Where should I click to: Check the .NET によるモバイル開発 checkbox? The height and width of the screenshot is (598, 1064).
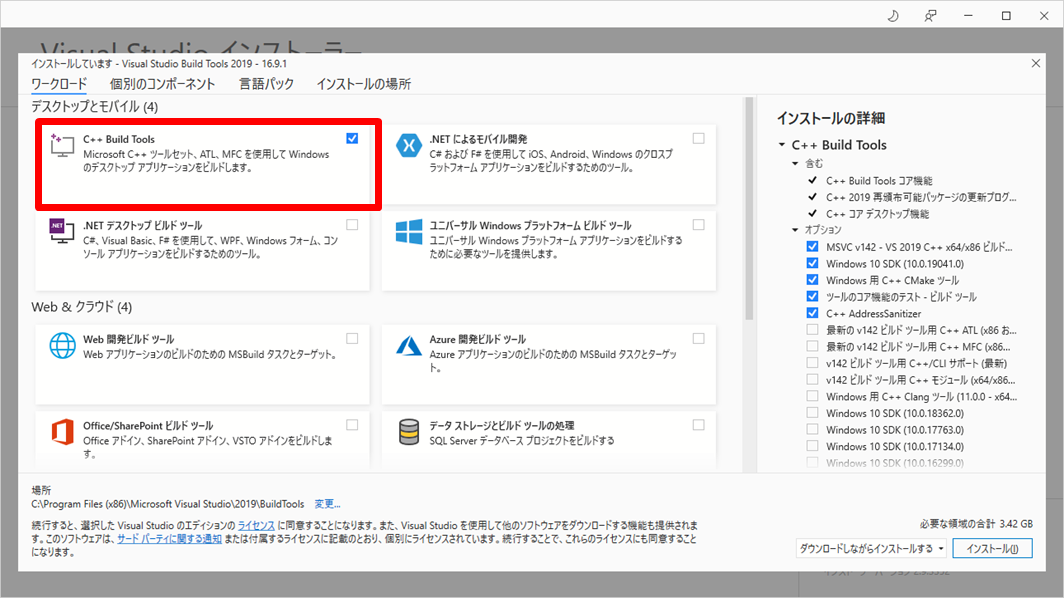pyautogui.click(x=698, y=138)
